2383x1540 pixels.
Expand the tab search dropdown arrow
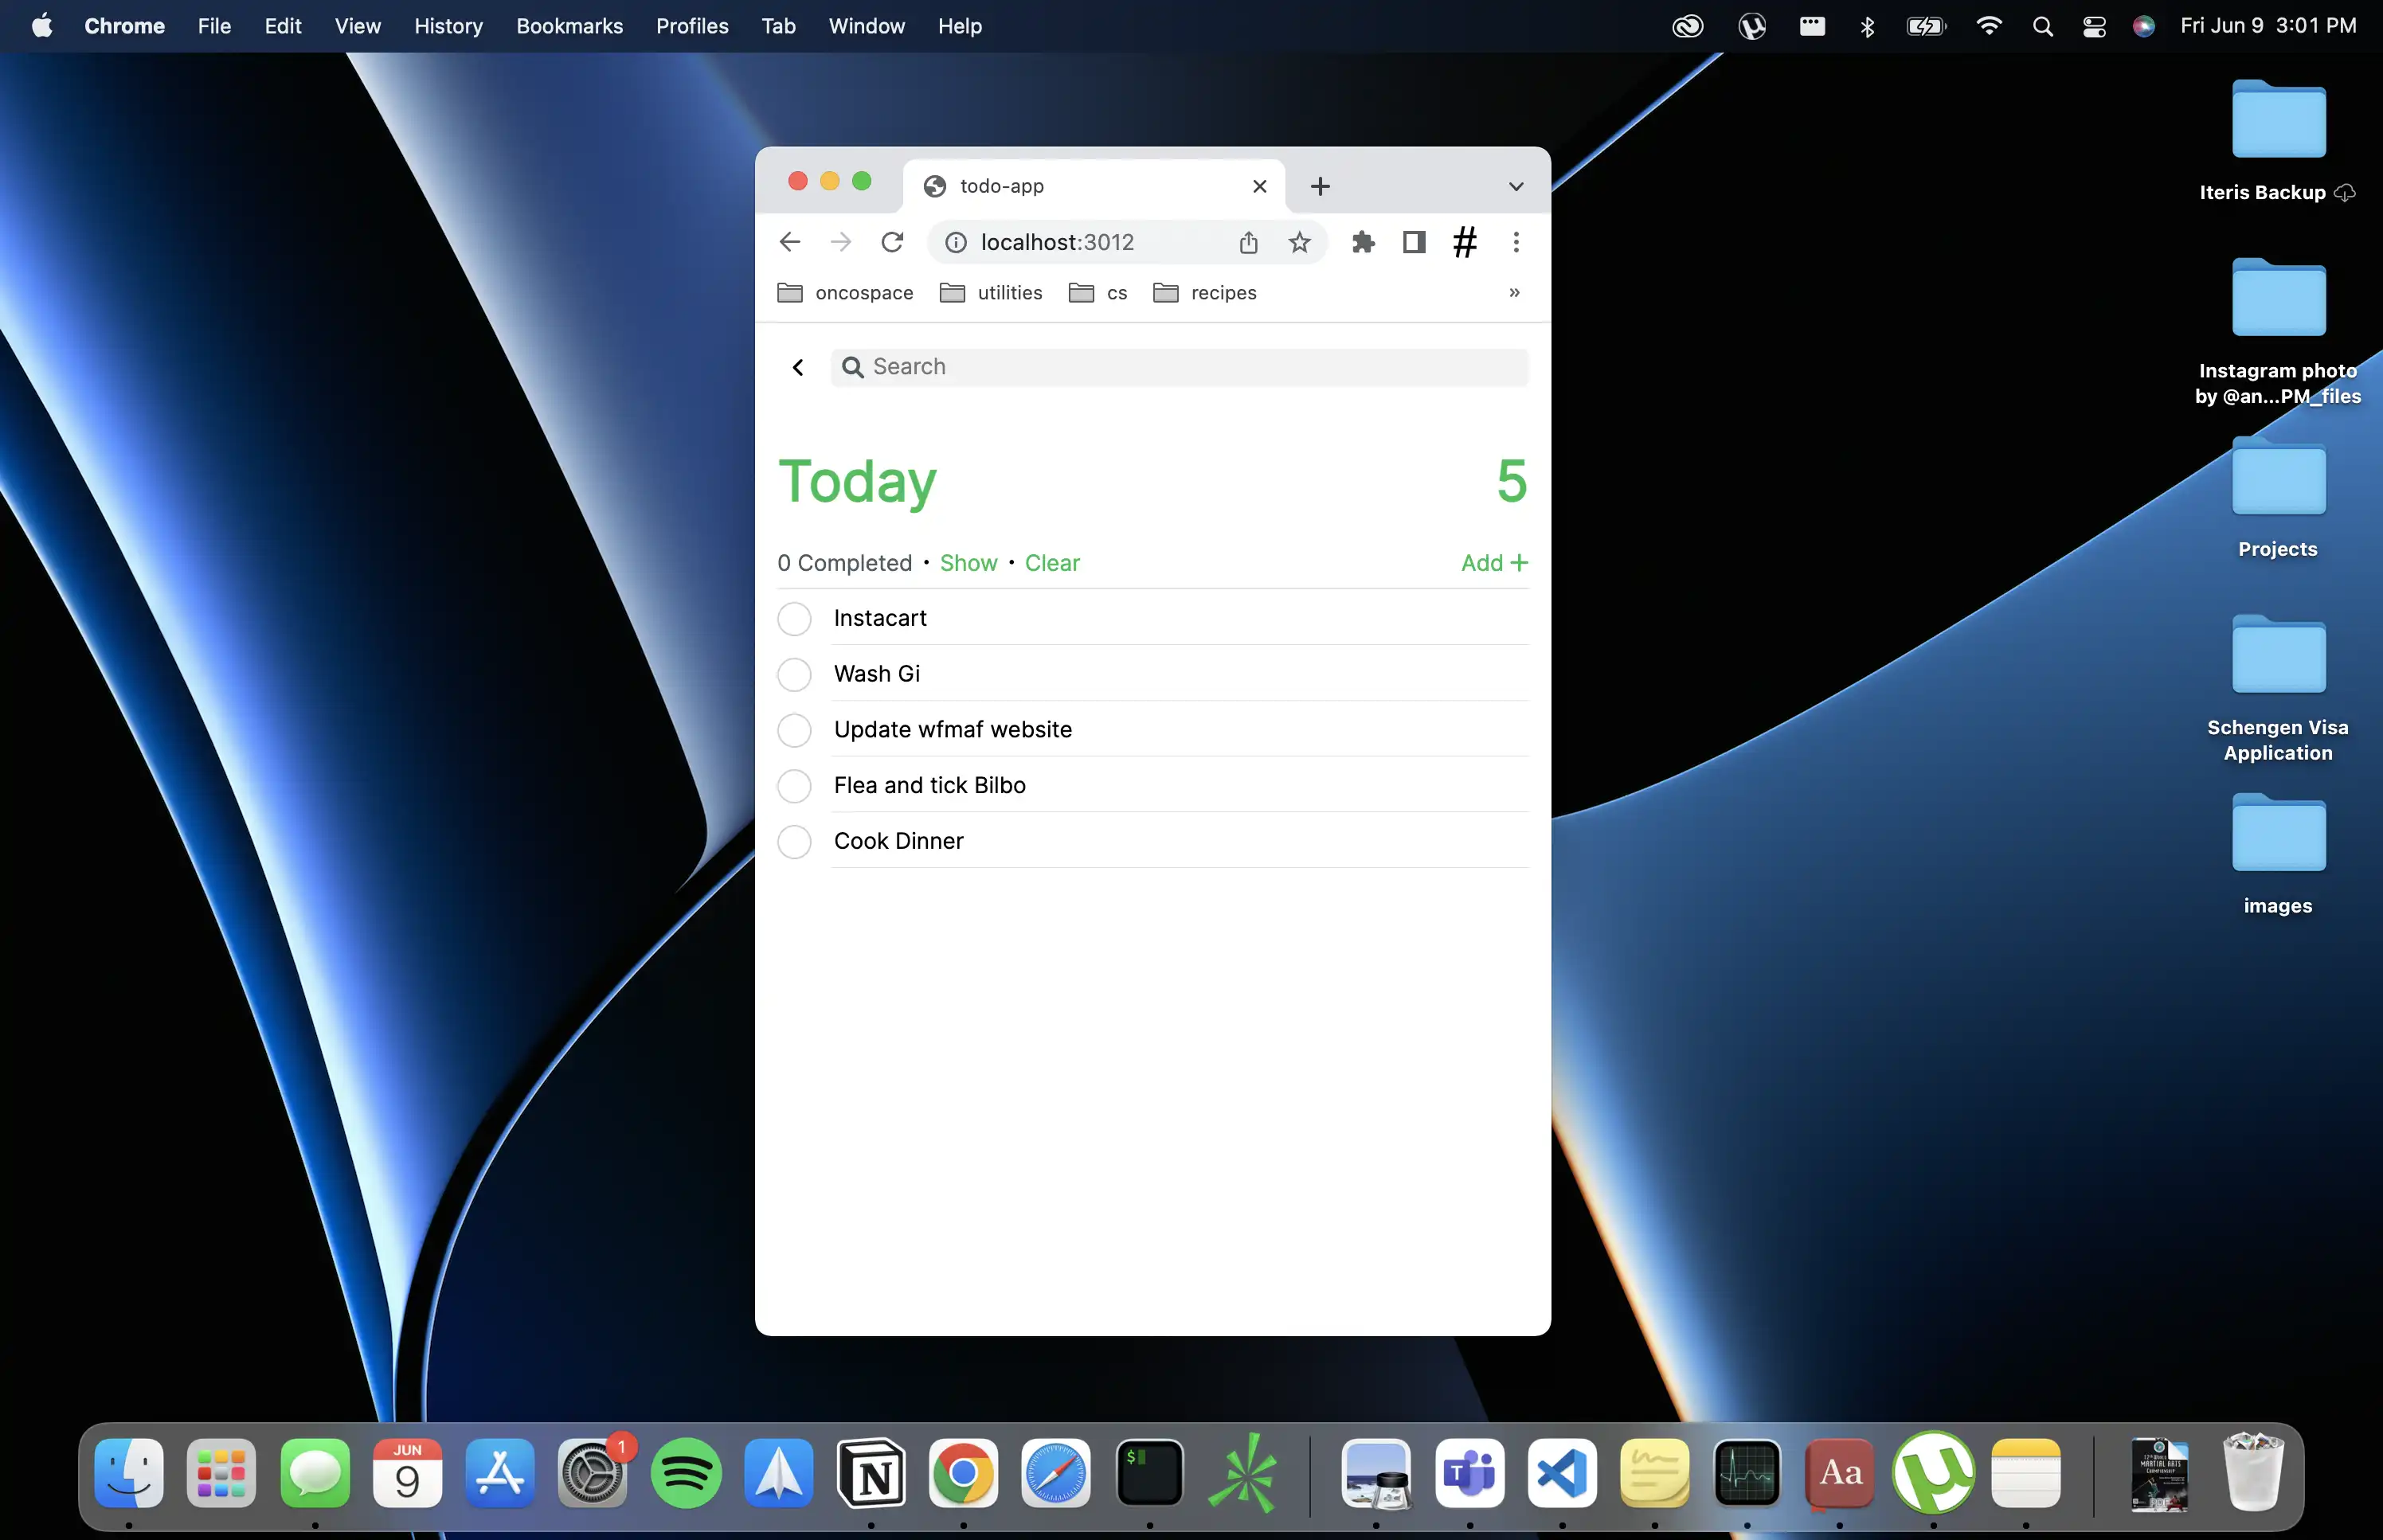(1516, 187)
